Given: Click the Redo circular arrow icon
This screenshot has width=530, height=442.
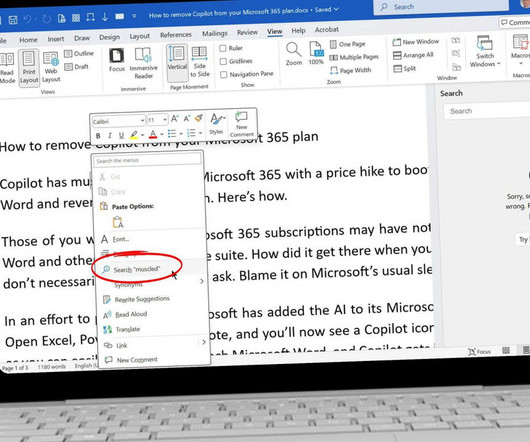Looking at the screenshot, I should click(46, 19).
